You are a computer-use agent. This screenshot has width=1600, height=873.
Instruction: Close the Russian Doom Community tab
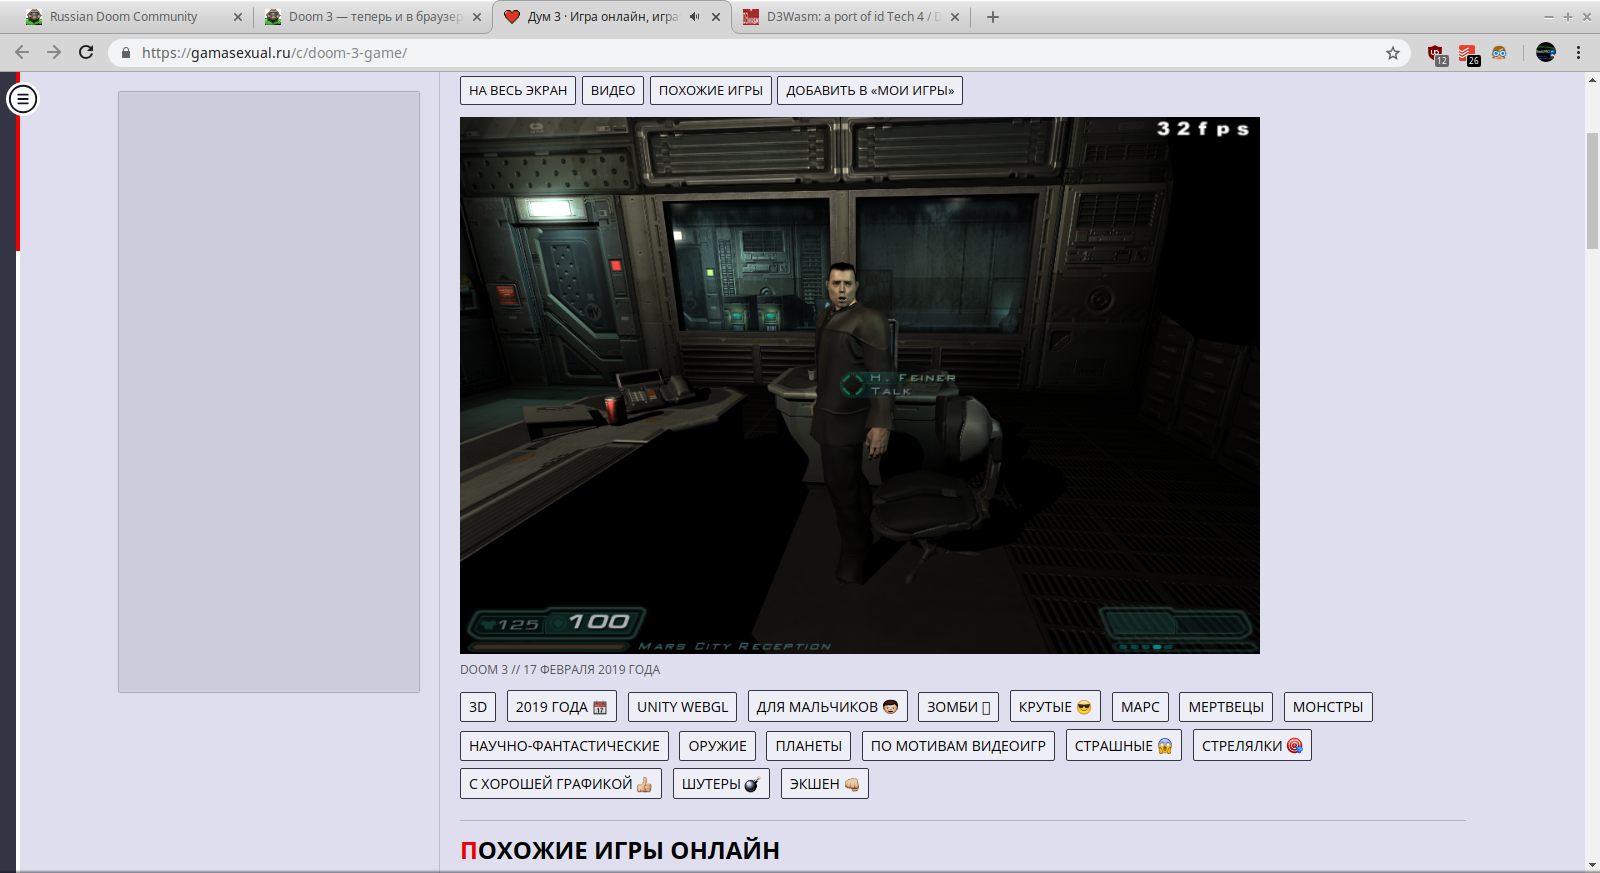point(238,17)
